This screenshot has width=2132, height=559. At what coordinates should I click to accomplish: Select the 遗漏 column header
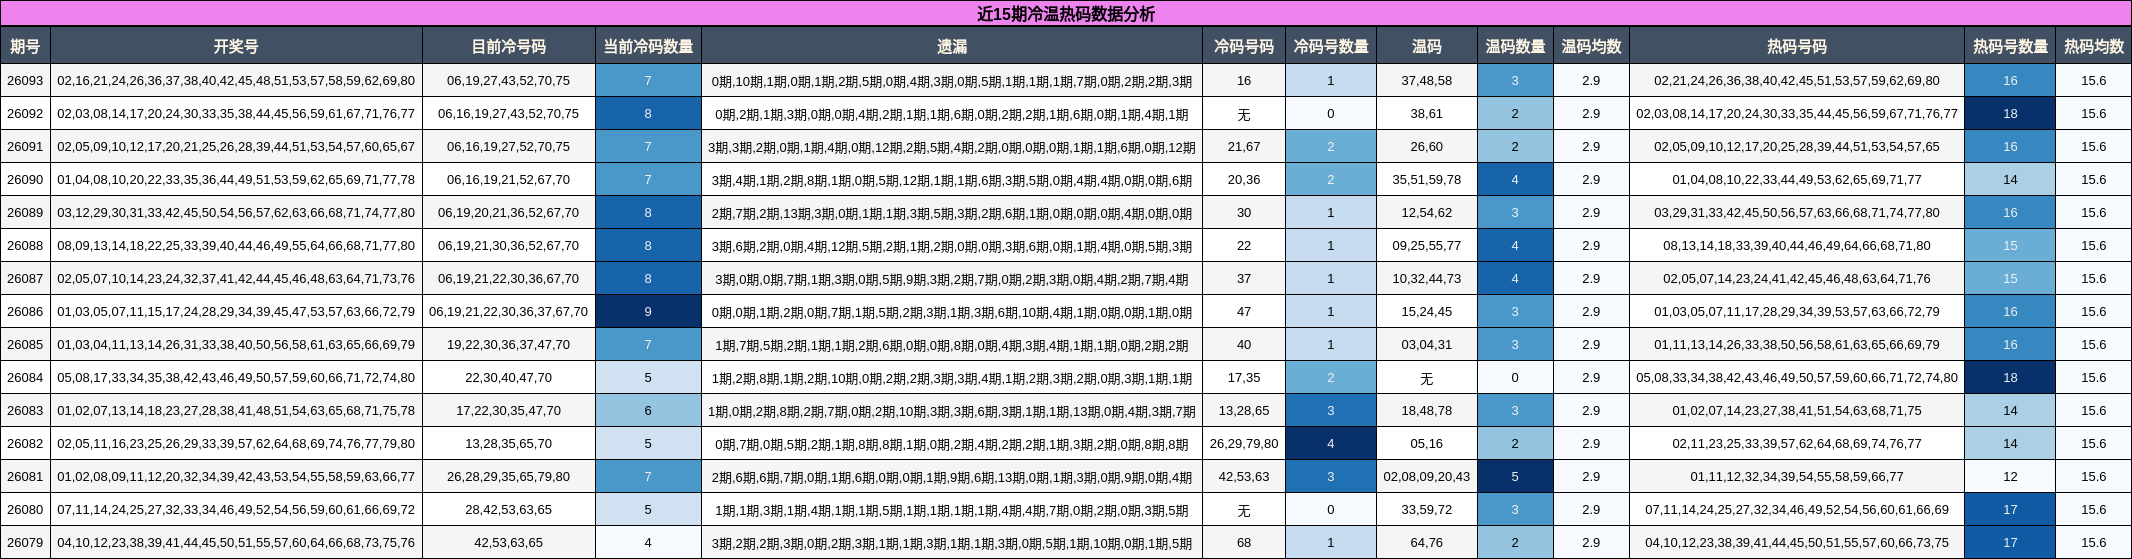(x=952, y=46)
